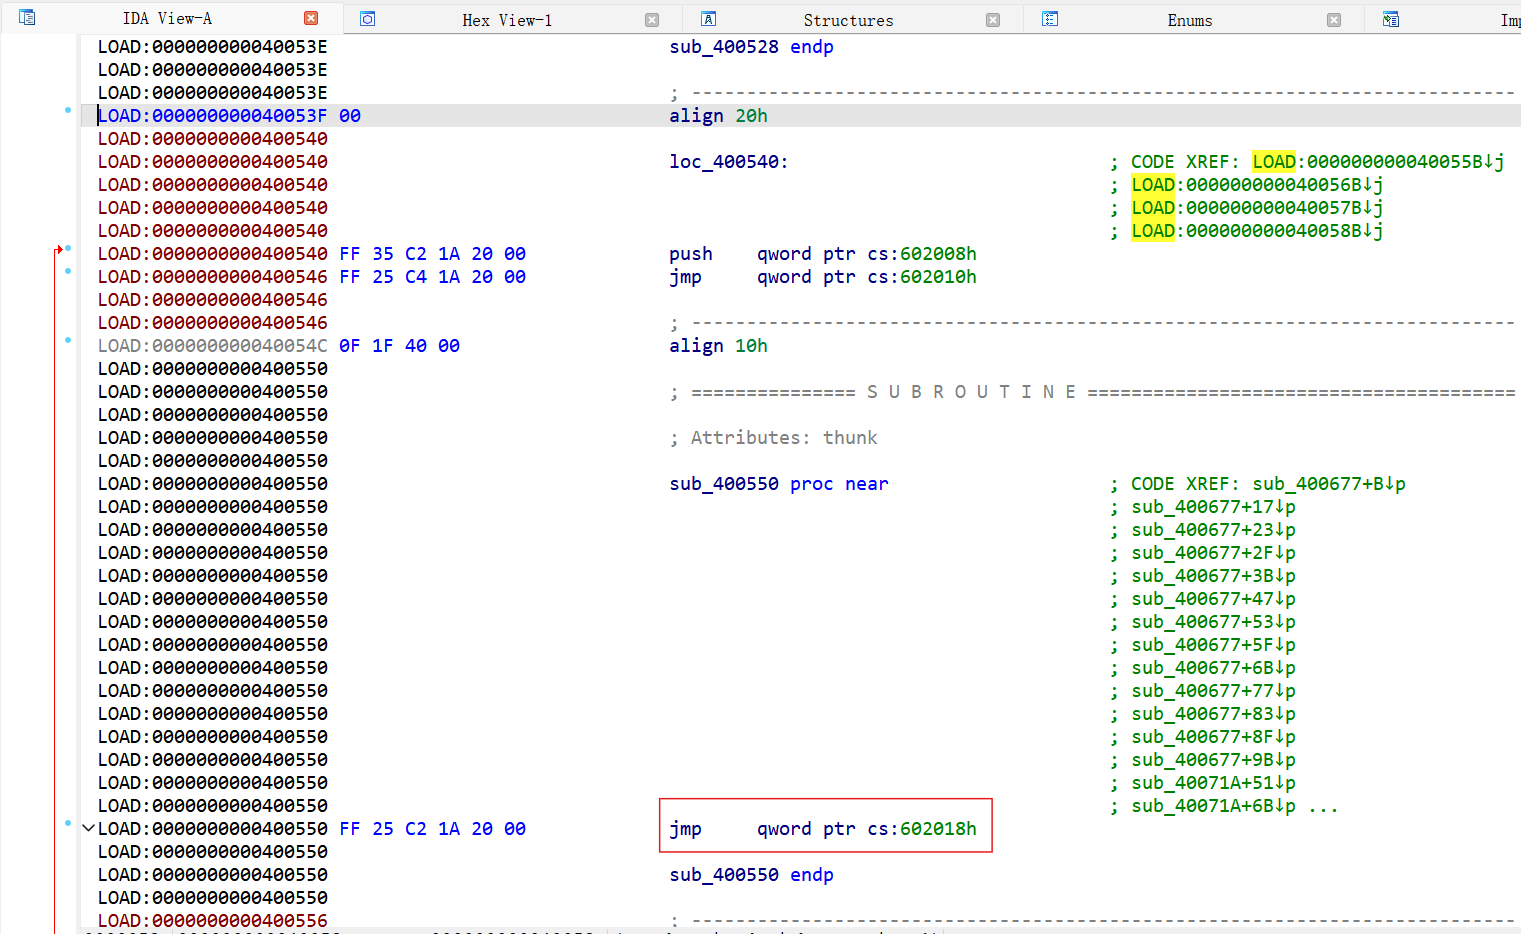Click hex bytes 'FF 25 C2 1A 20 00'
Viewport: 1521px width, 934px height.
(432, 829)
